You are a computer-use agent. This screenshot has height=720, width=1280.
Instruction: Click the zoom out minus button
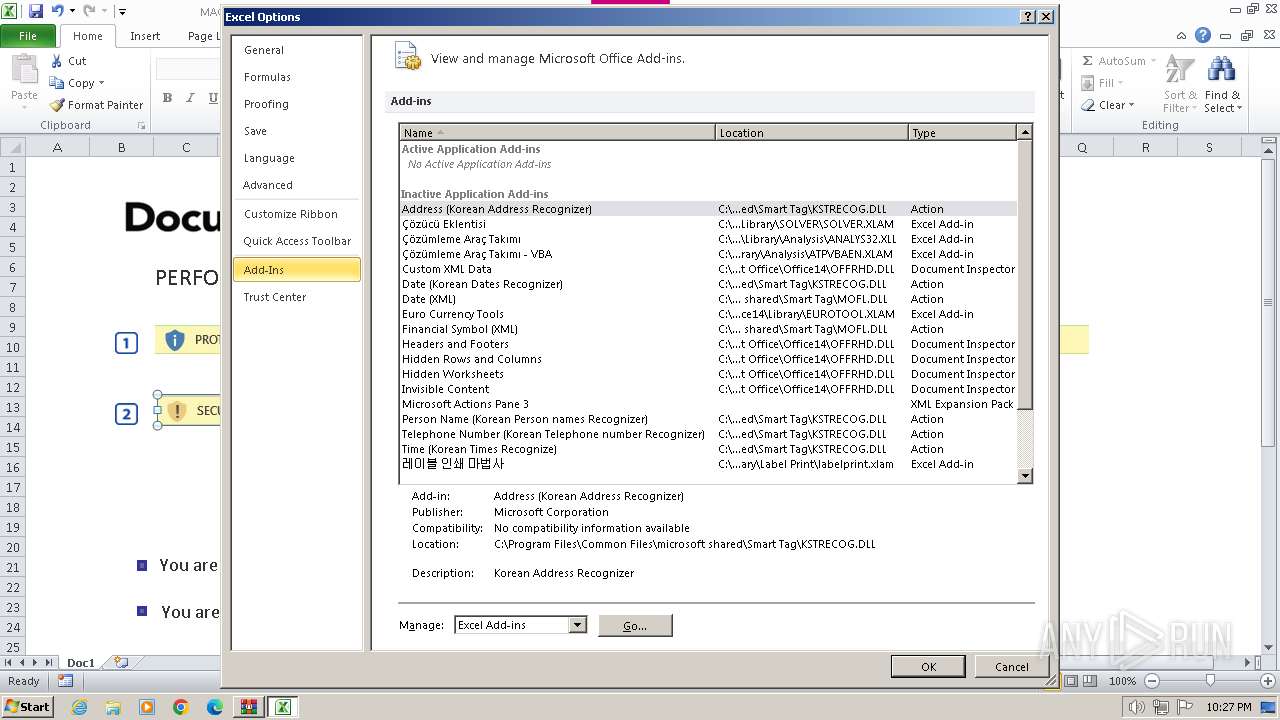[x=1152, y=681]
